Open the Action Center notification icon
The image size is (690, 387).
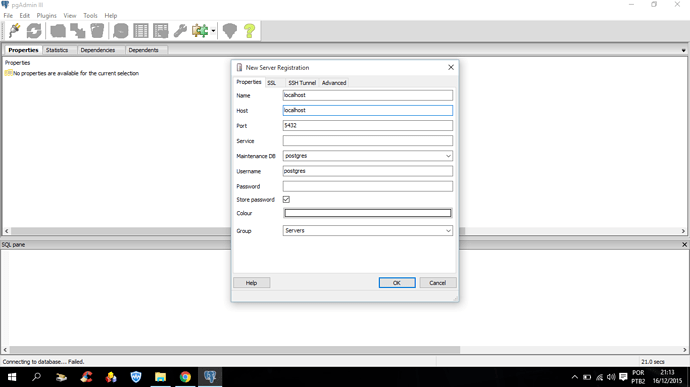point(623,377)
